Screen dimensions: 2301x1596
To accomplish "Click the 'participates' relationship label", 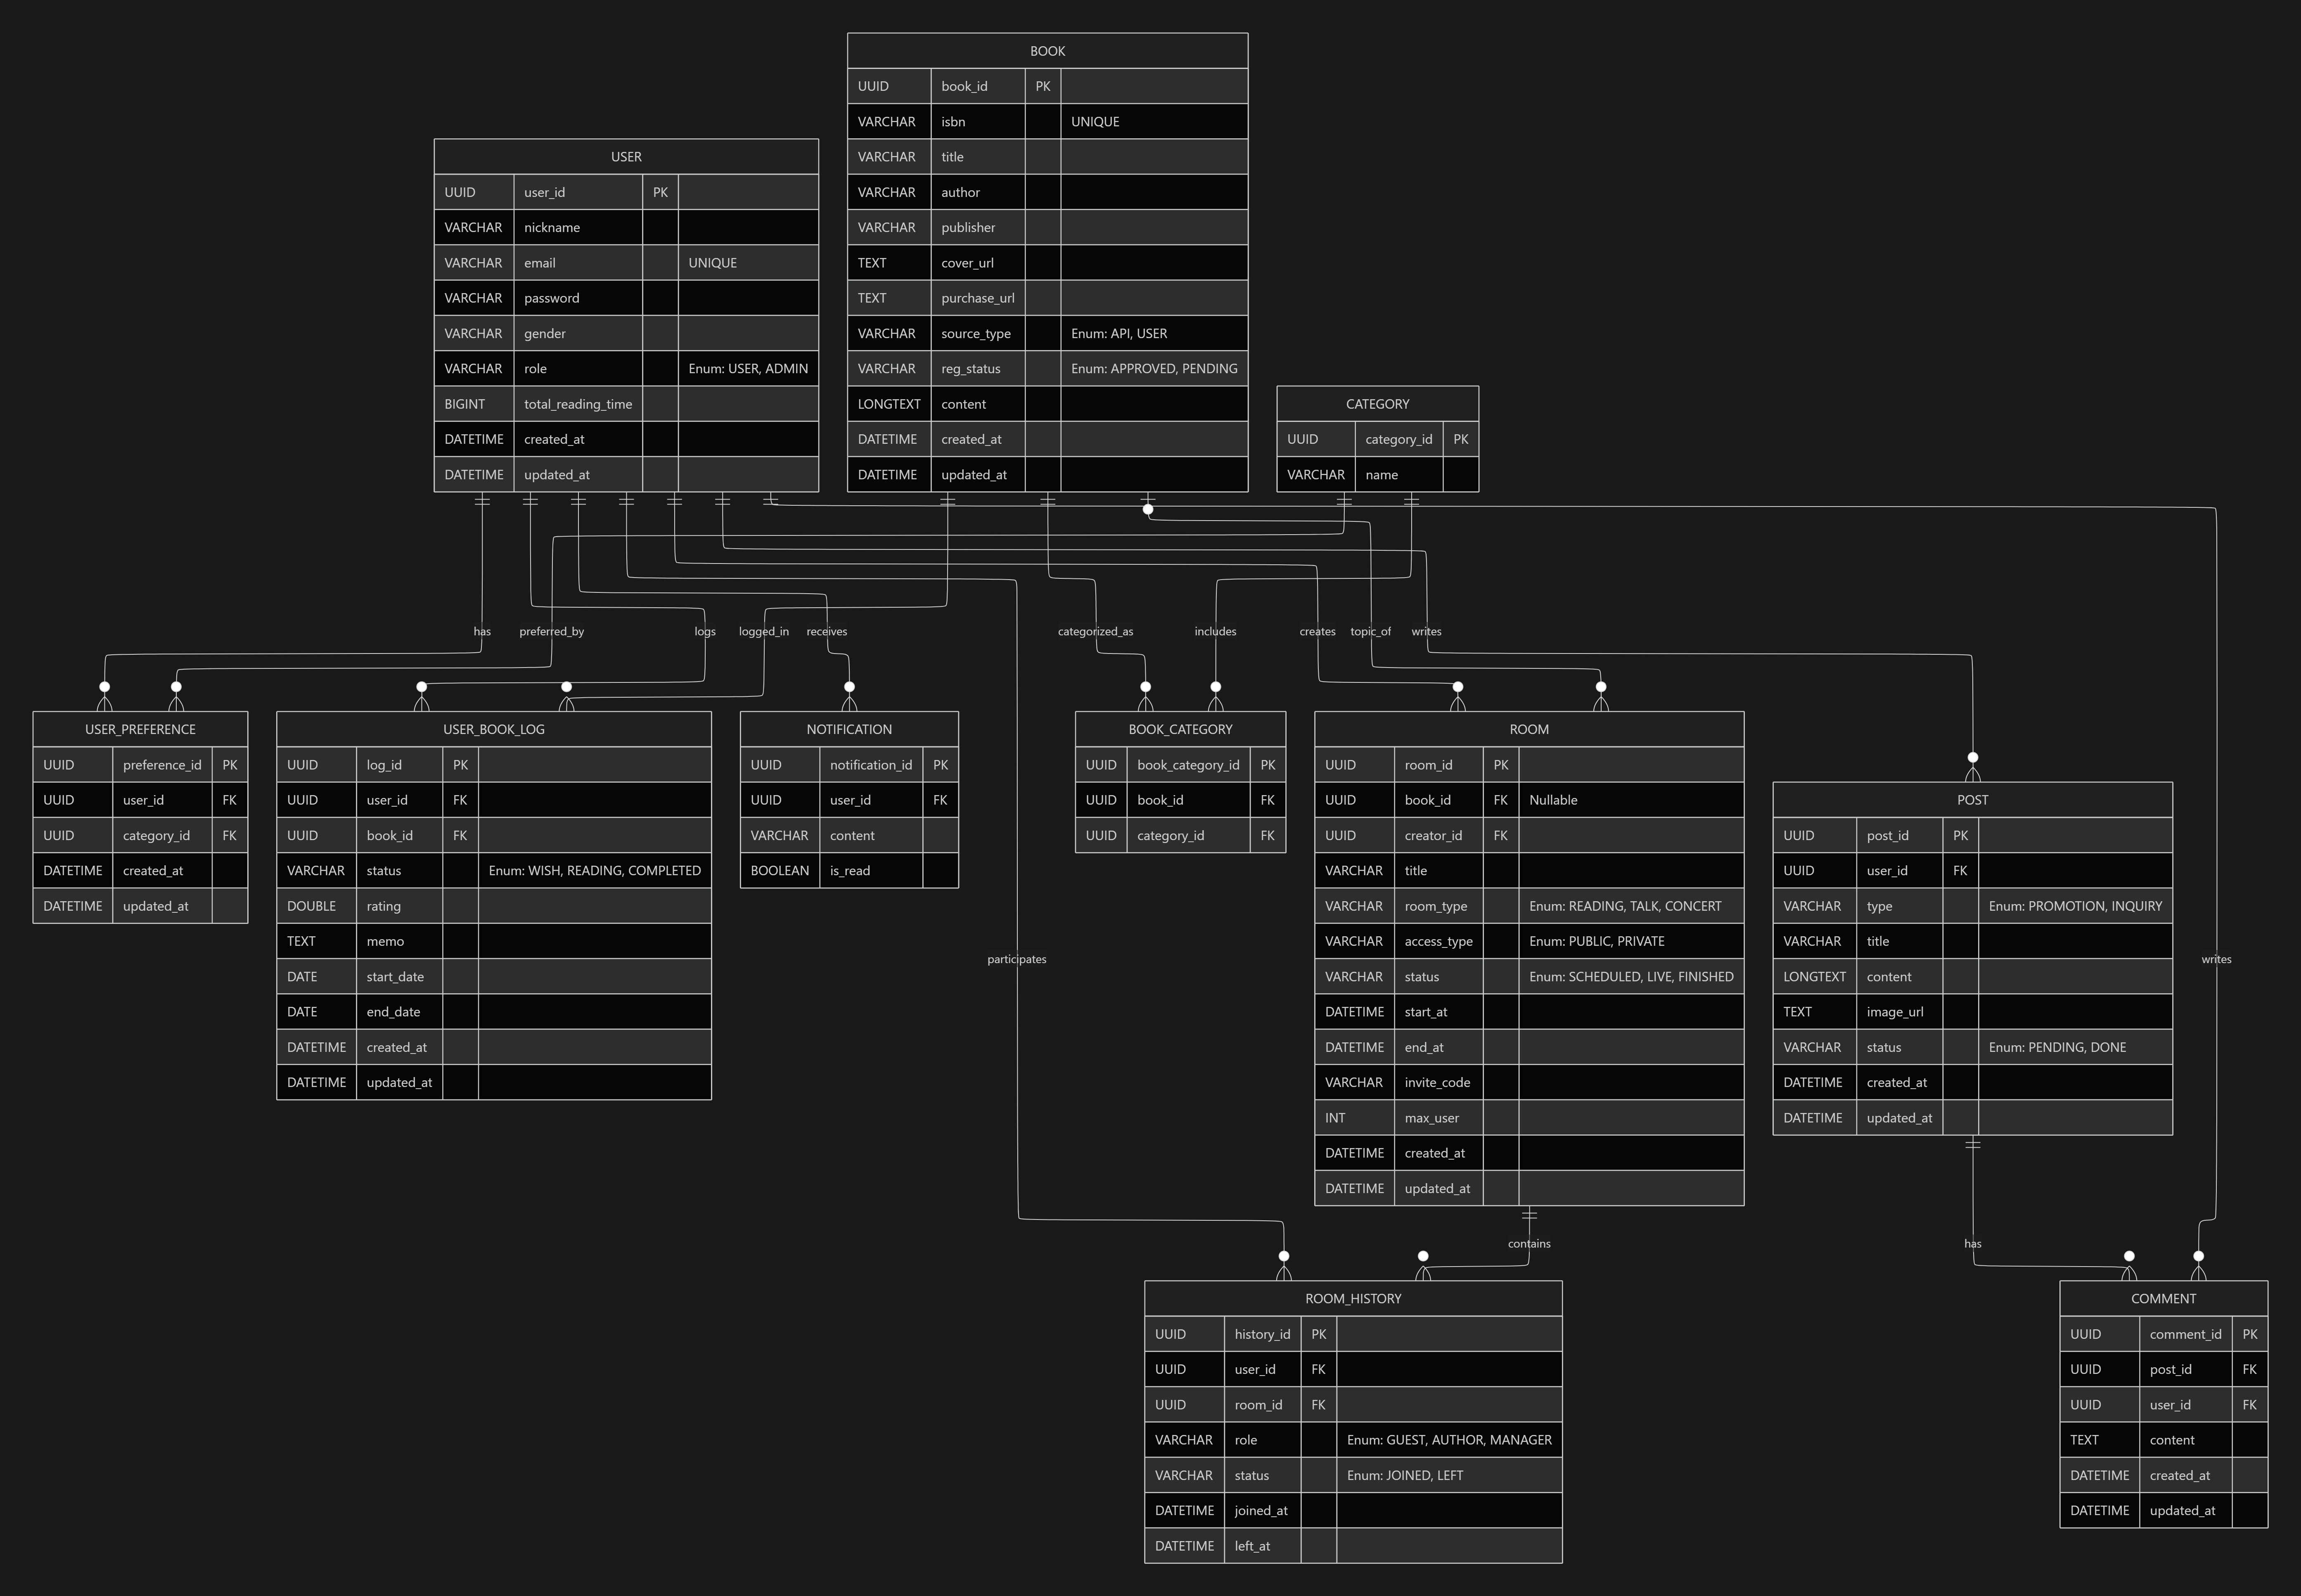I will coord(1016,959).
